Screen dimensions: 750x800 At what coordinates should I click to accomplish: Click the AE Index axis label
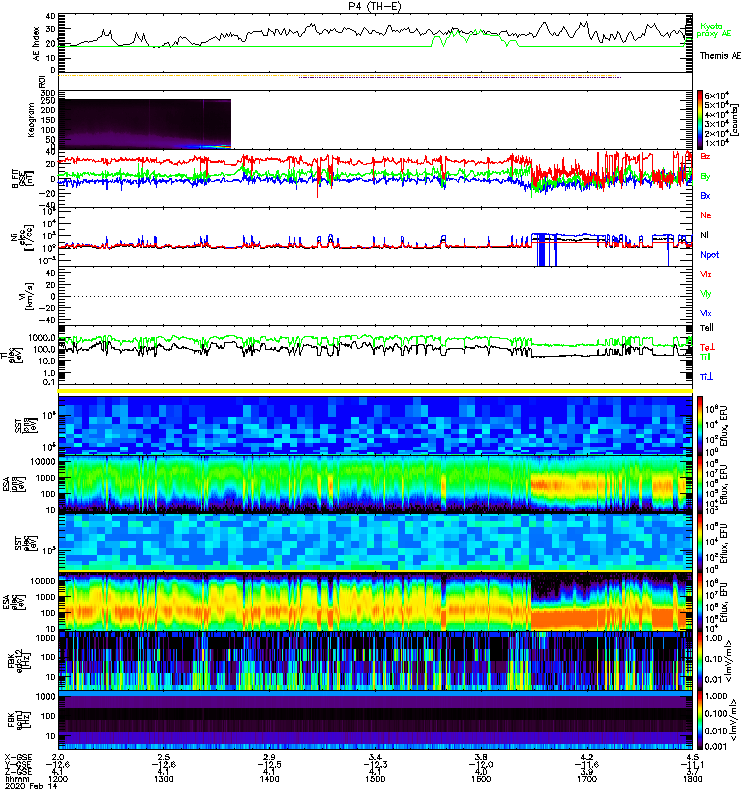[x=37, y=43]
